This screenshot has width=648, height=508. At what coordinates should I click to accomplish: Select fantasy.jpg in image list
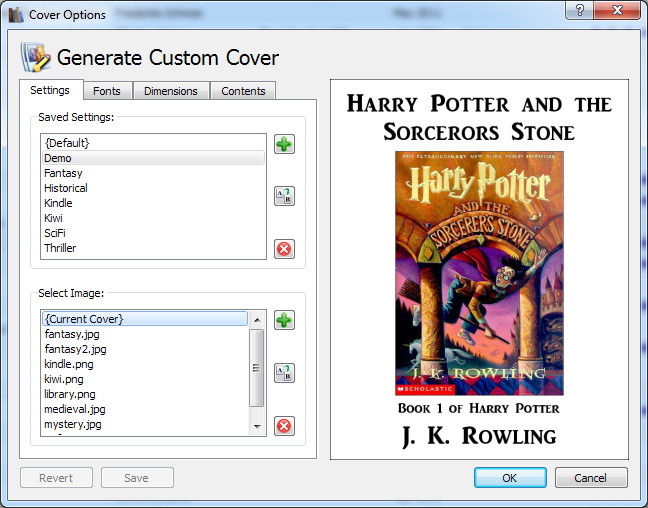[x=145, y=334]
